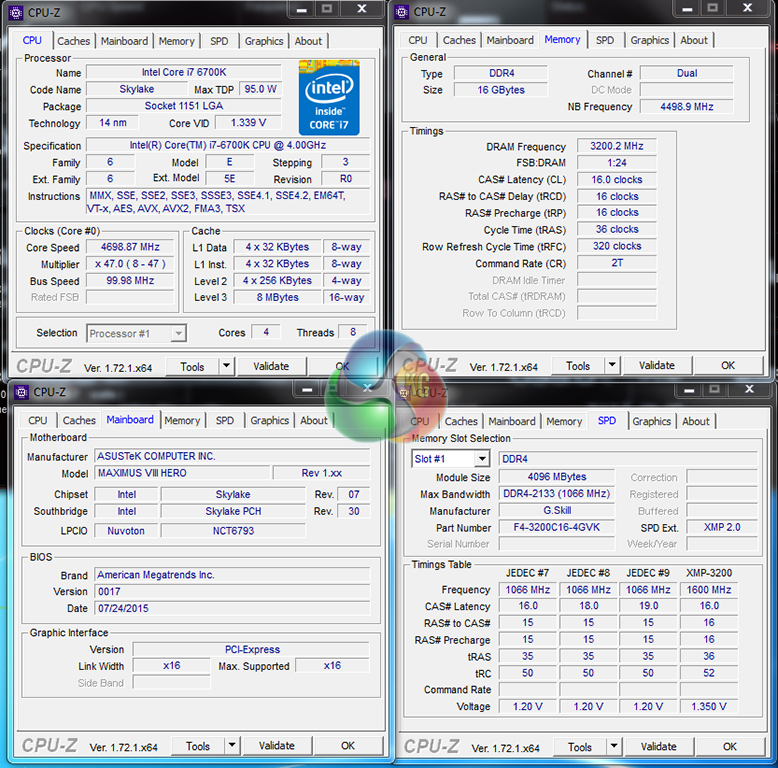This screenshot has height=768, width=778.
Task: Click Tools button in the CPU window
Action: coord(192,367)
